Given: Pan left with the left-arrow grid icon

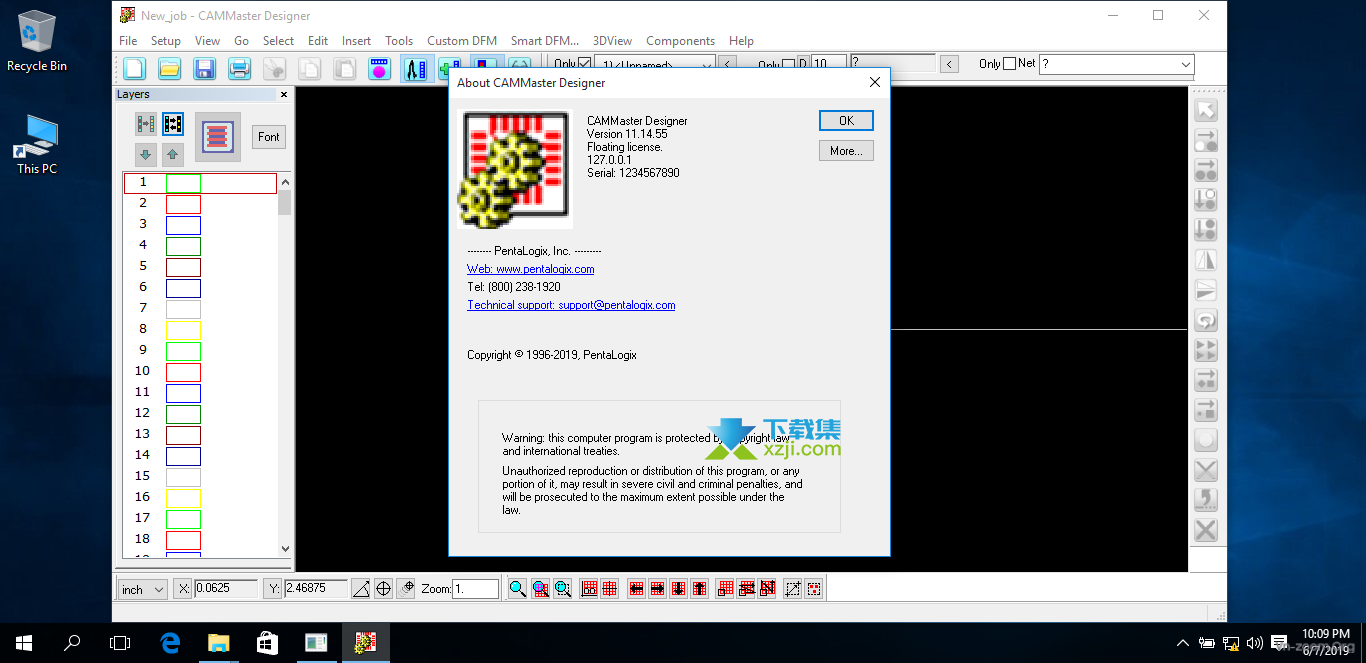Looking at the screenshot, I should 636,588.
